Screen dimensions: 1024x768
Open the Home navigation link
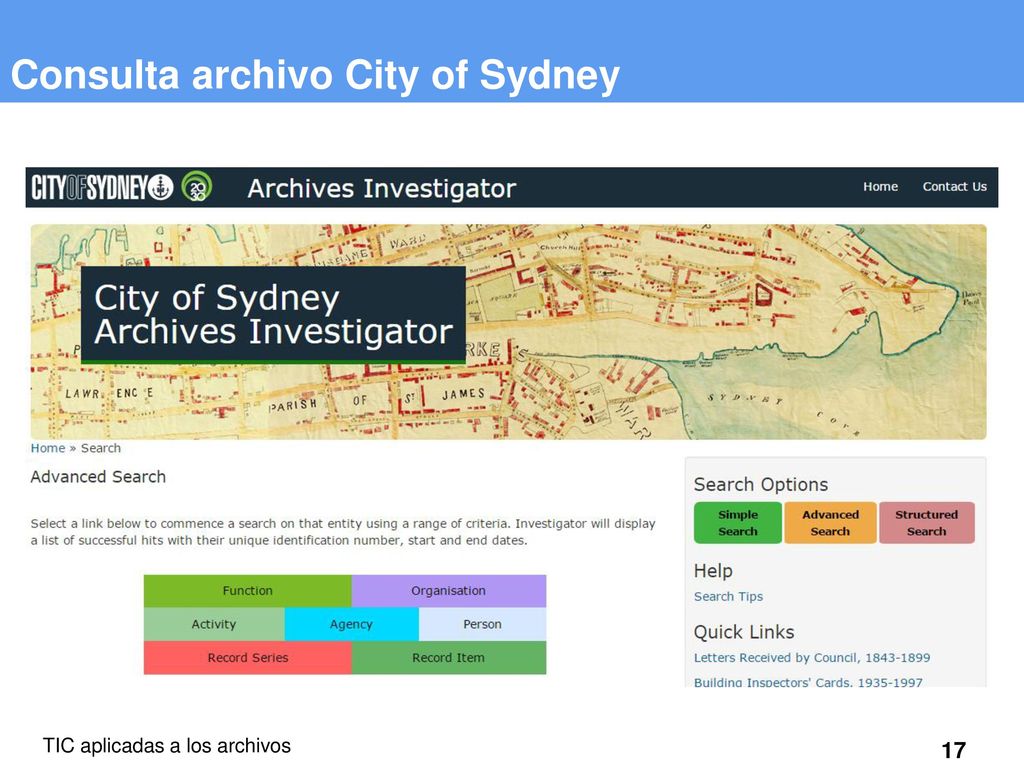[880, 187]
